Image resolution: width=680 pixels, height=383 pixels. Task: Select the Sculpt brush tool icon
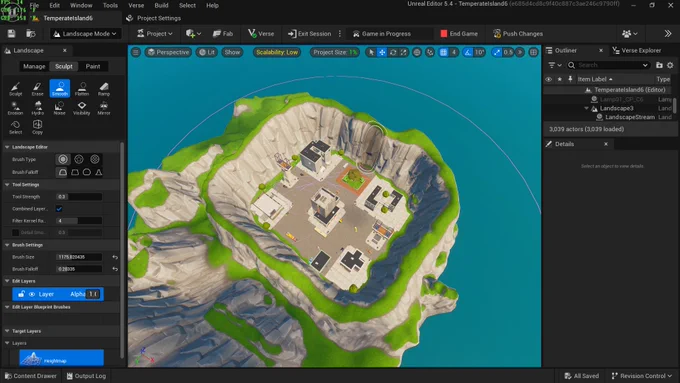click(x=15, y=88)
